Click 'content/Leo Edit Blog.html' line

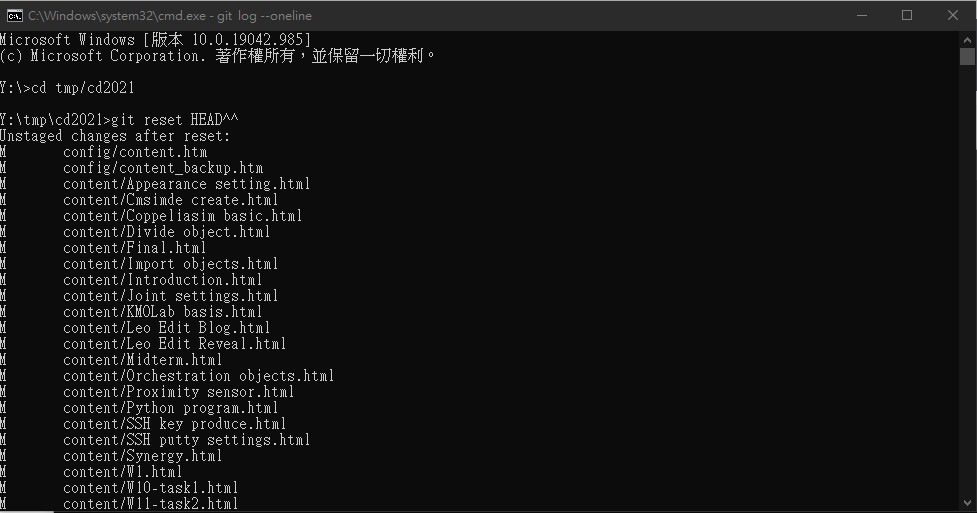(x=166, y=328)
